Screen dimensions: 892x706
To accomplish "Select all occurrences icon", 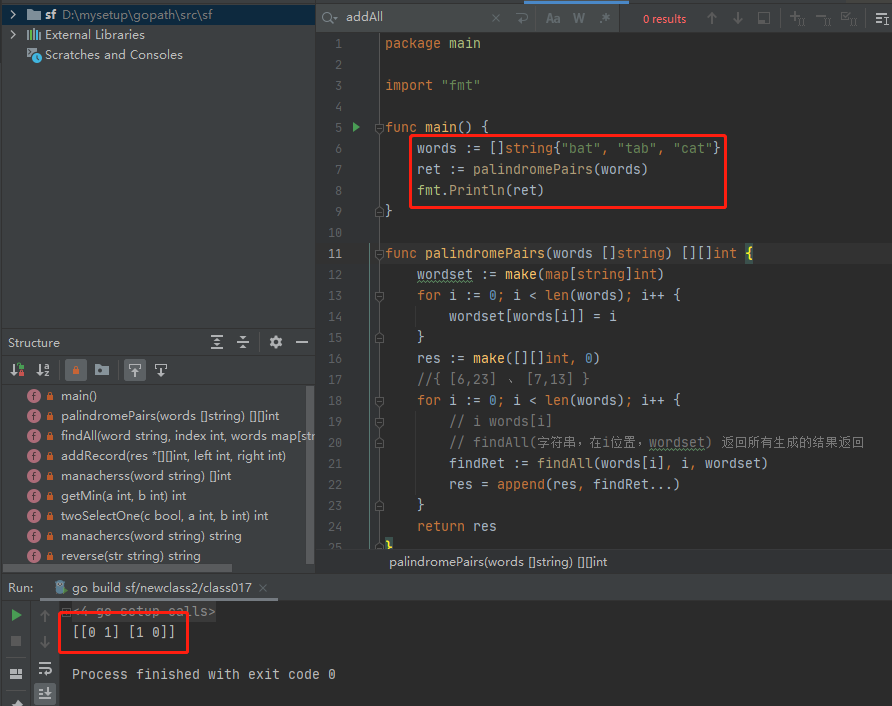I will click(x=849, y=18).
